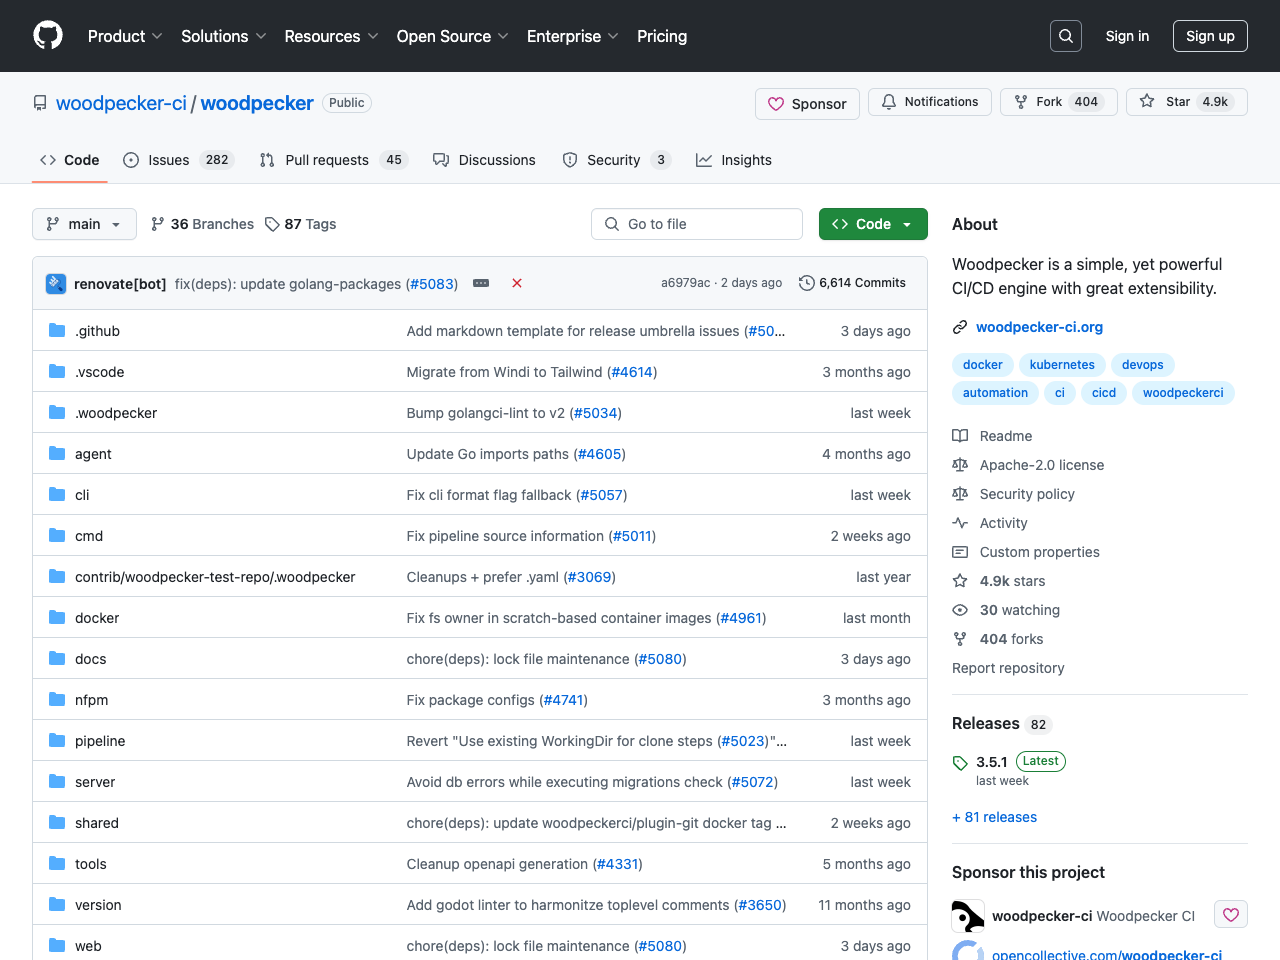Click the .github folder icon
1280x960 pixels.
57,330
